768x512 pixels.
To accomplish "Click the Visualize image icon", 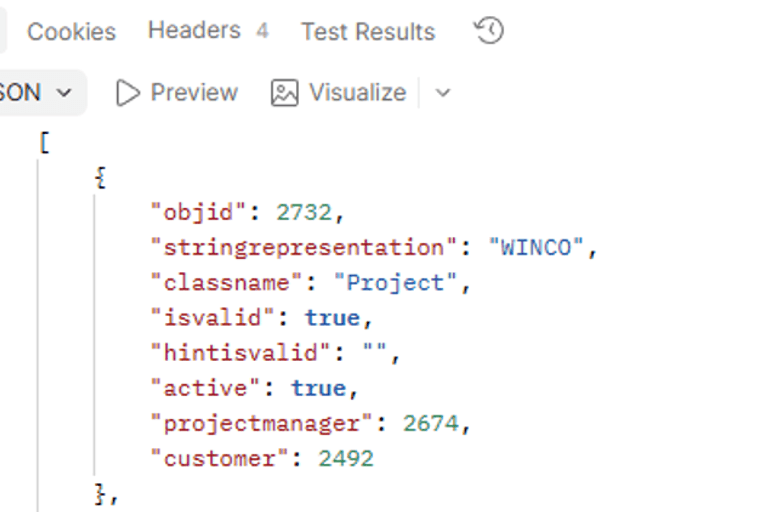I will tap(285, 93).
